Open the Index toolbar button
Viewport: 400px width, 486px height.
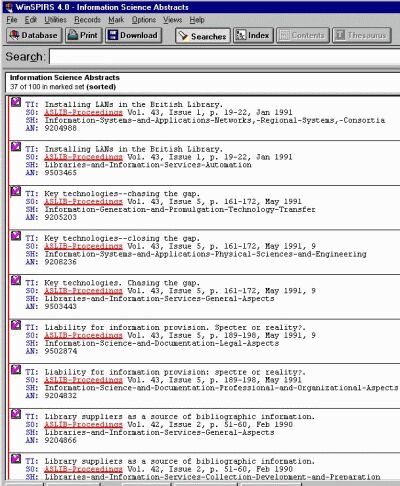click(253, 35)
